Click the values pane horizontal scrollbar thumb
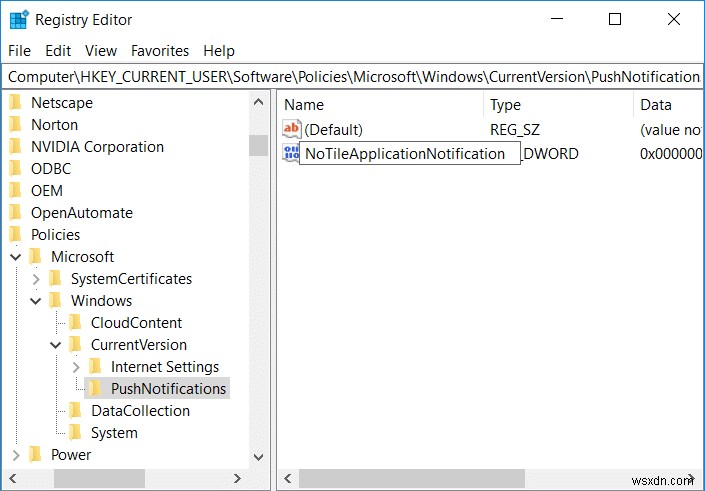The height and width of the screenshot is (491, 705). tap(412, 478)
